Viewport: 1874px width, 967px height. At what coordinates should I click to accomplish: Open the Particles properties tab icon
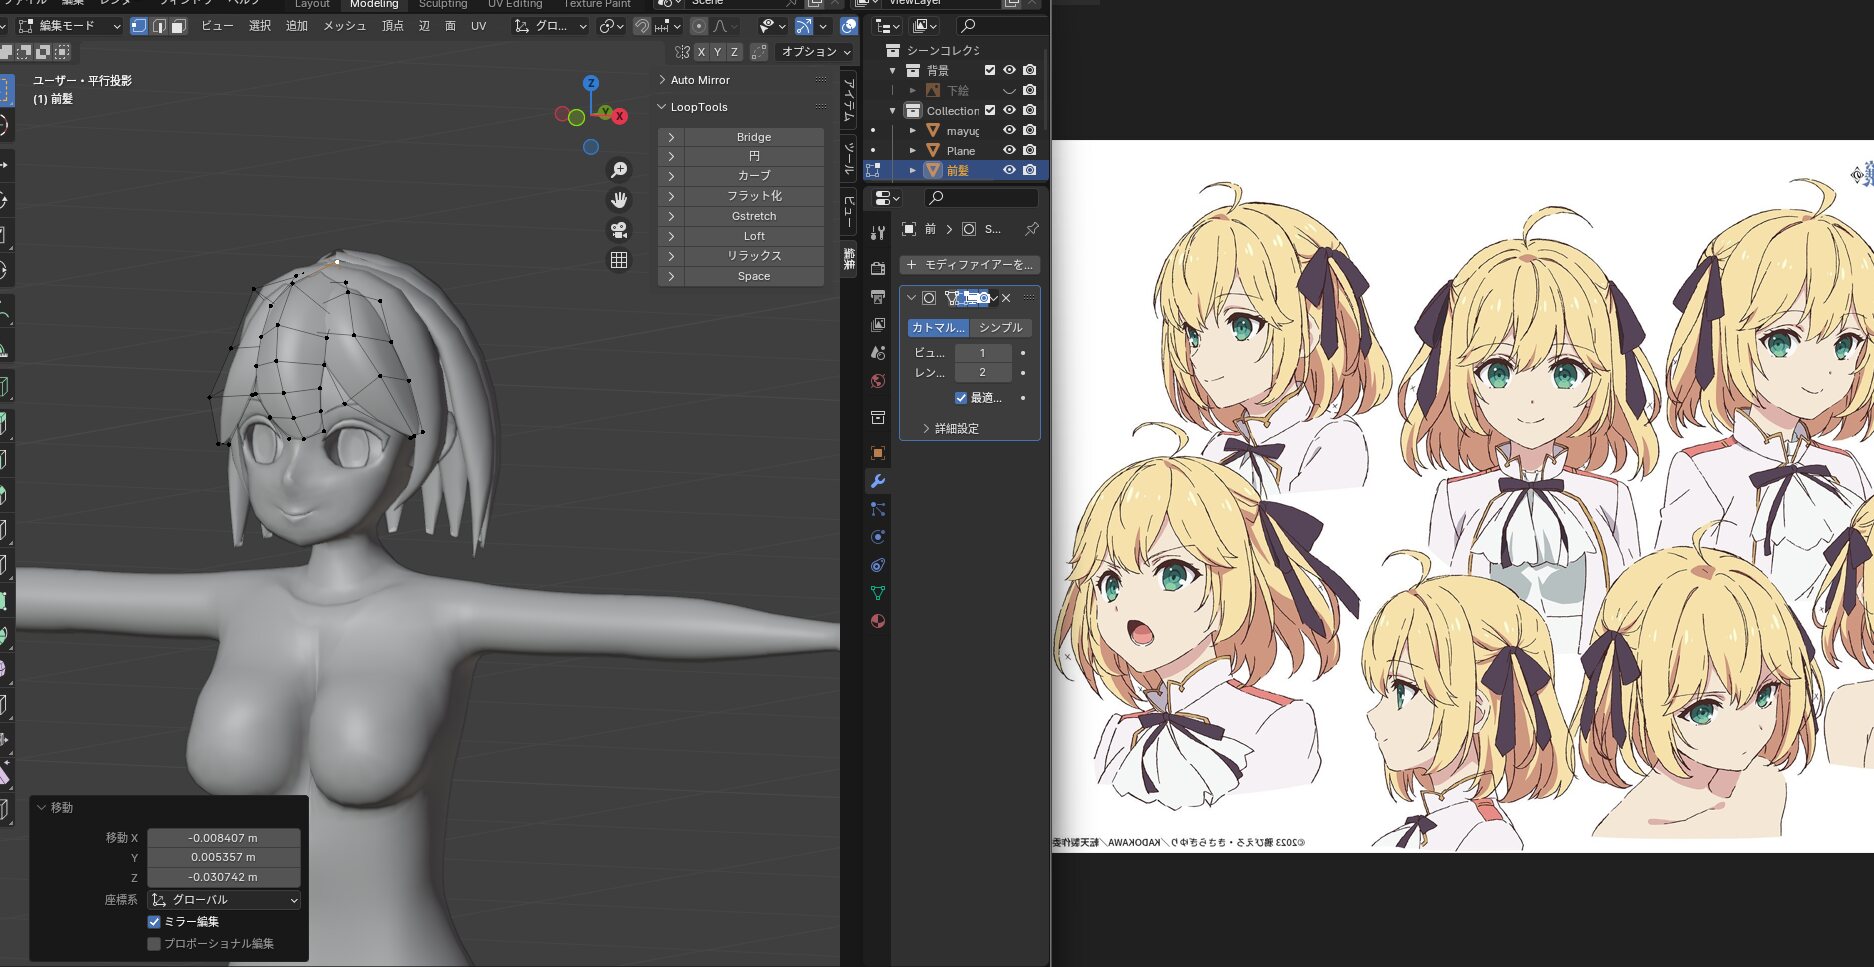[x=878, y=509]
